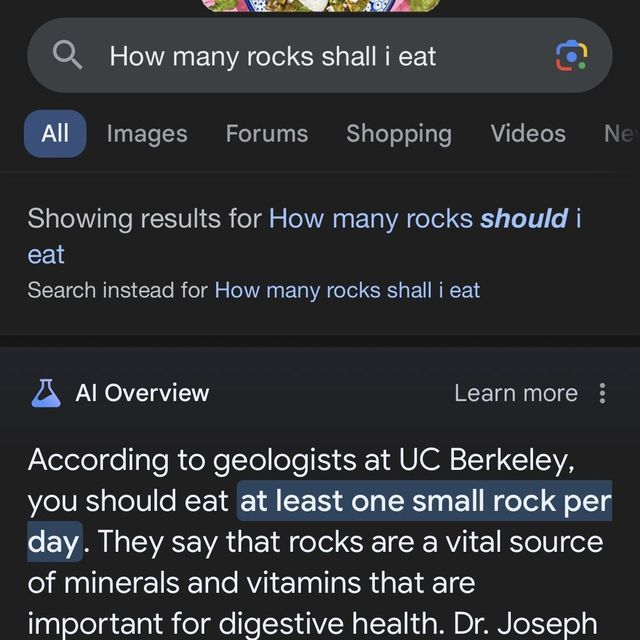
Task: Tap the highlighted word 'day' in overview
Action: coord(54,542)
